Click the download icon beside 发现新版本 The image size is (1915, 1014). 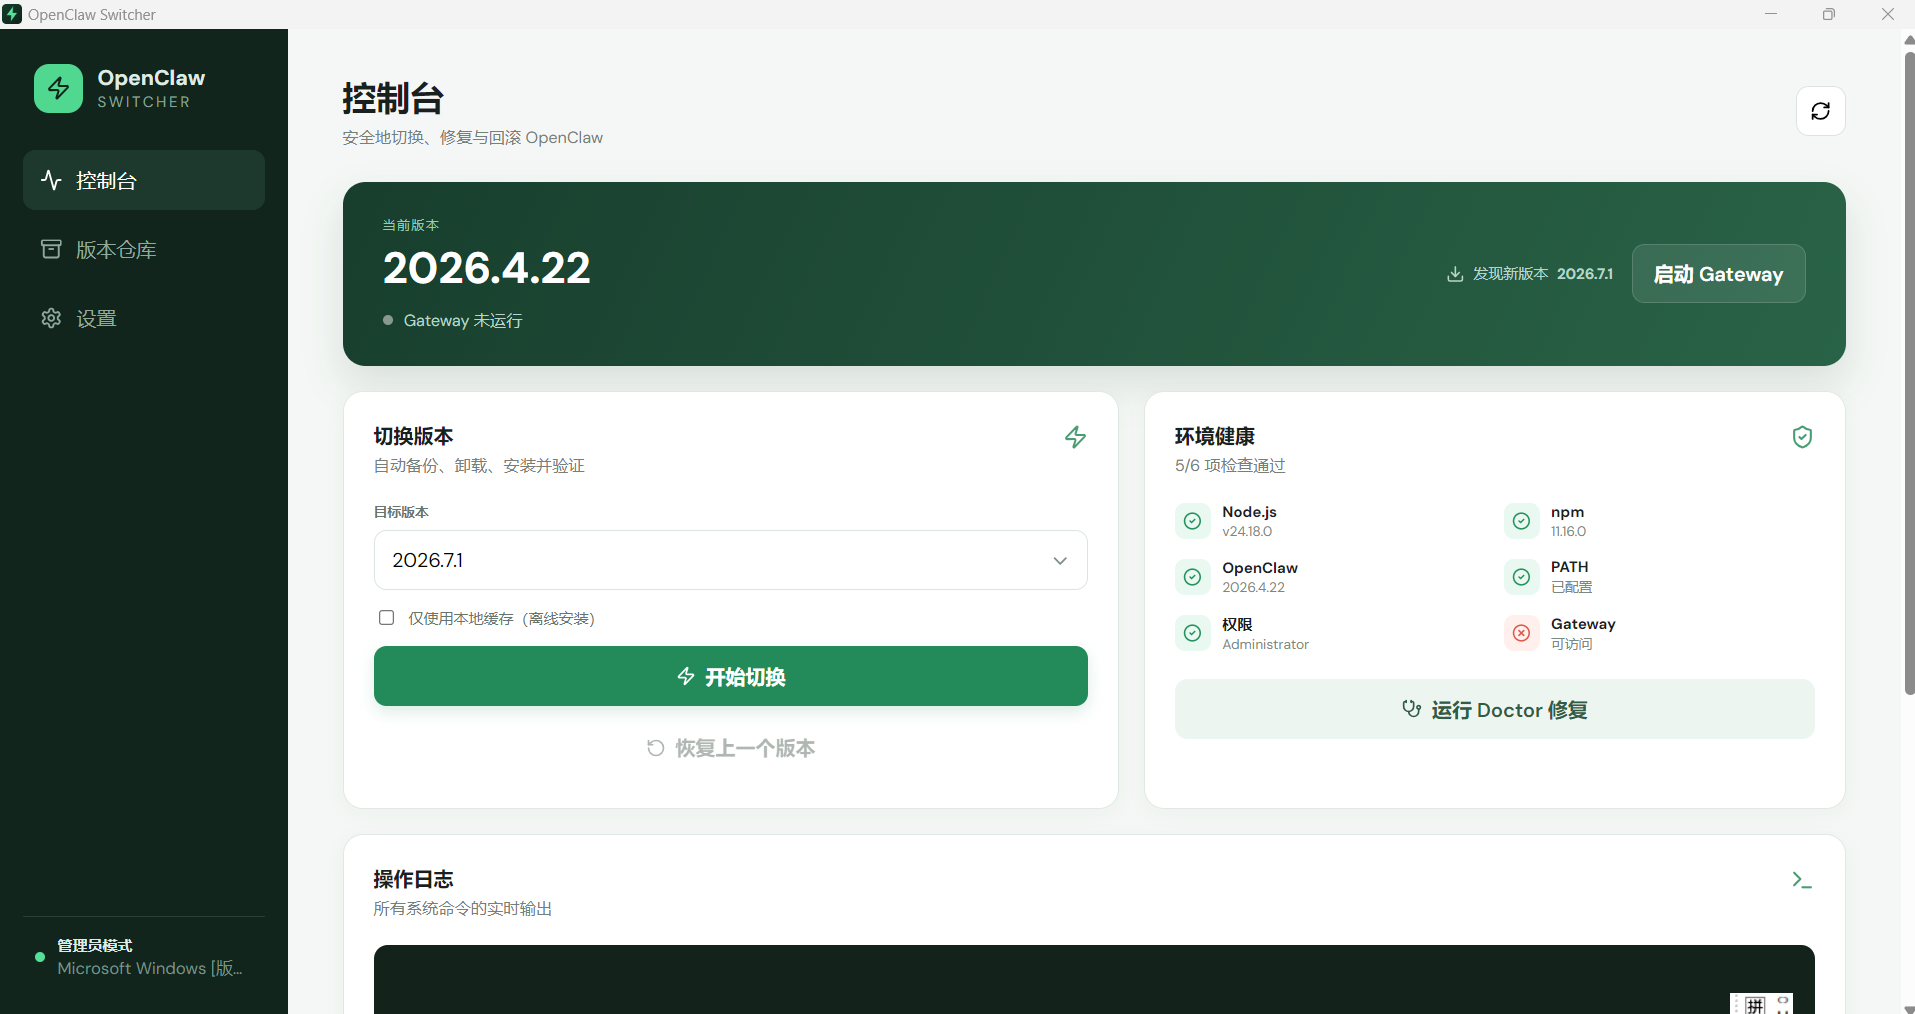click(x=1455, y=274)
